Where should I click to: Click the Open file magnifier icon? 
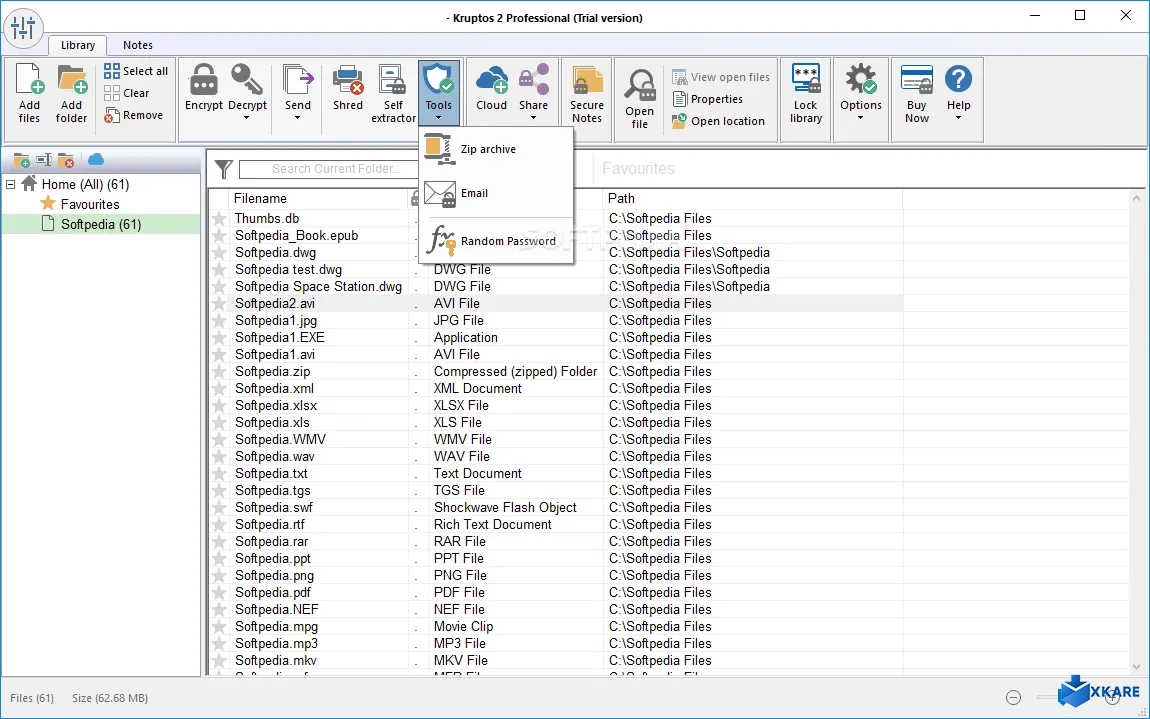pos(640,86)
